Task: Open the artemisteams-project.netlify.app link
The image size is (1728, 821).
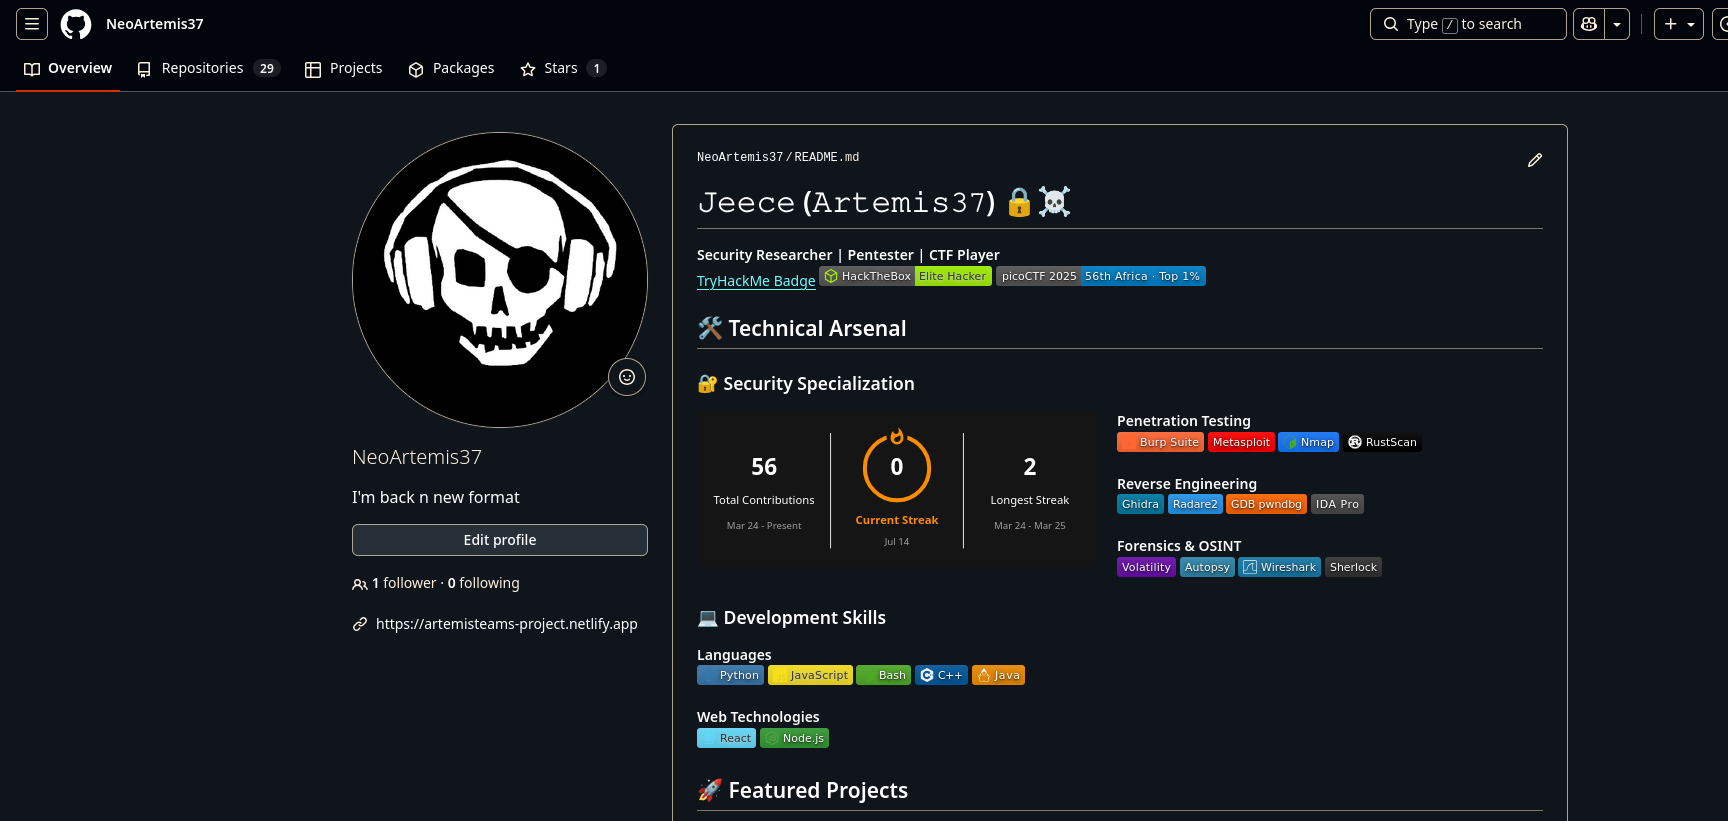Action: 507,624
